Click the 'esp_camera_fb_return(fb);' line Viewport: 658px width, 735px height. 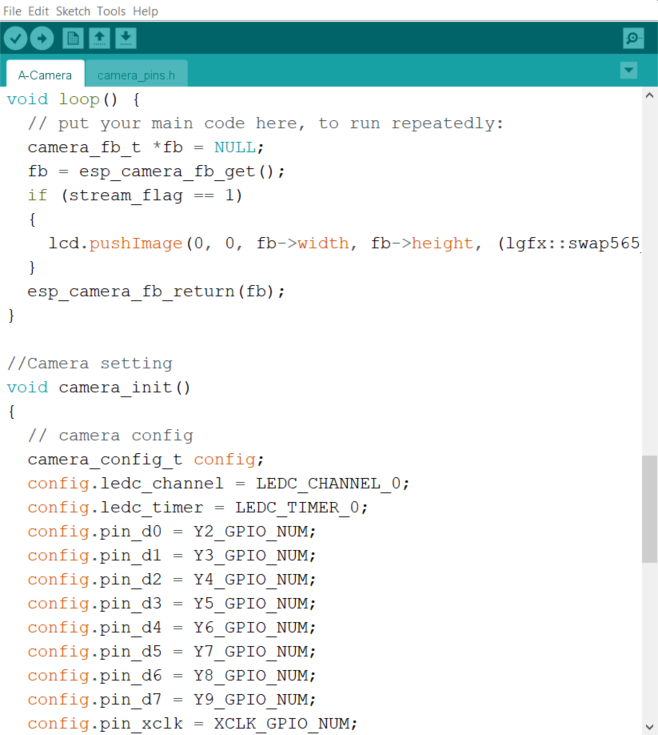[x=156, y=291]
